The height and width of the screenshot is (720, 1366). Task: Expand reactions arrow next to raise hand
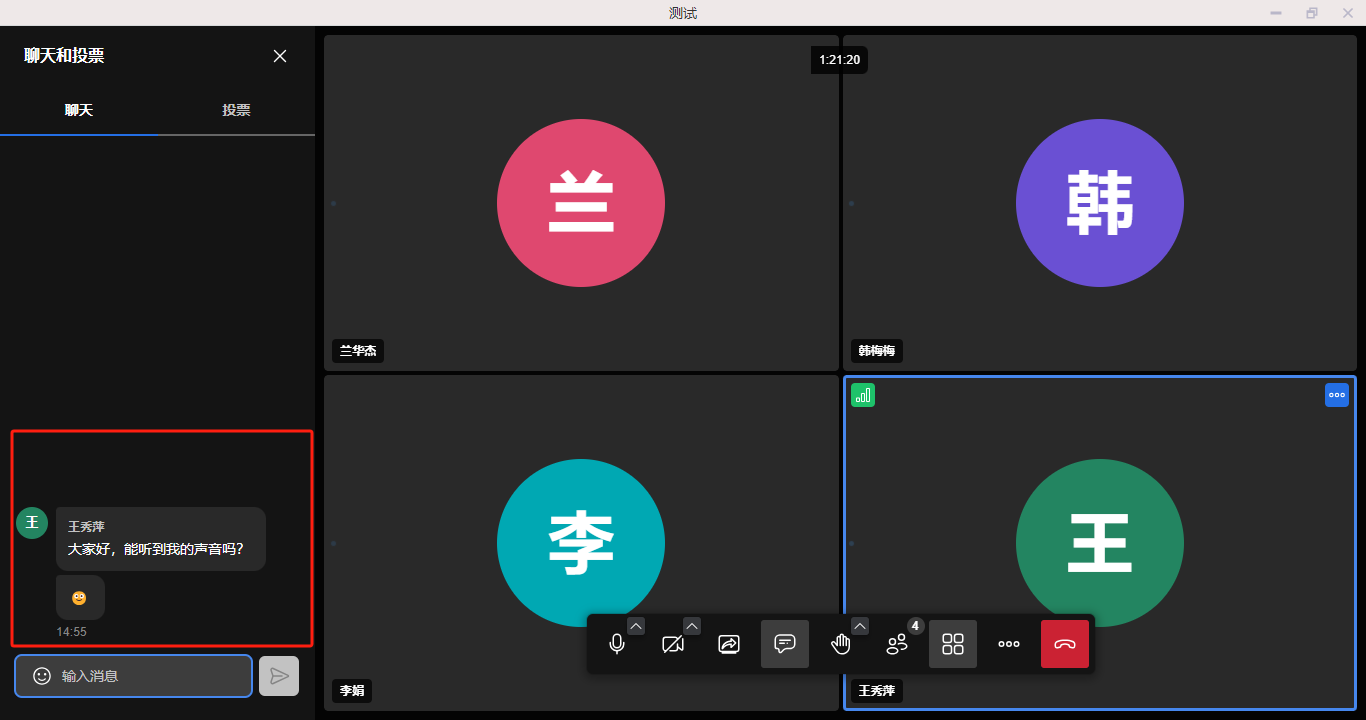[860, 626]
